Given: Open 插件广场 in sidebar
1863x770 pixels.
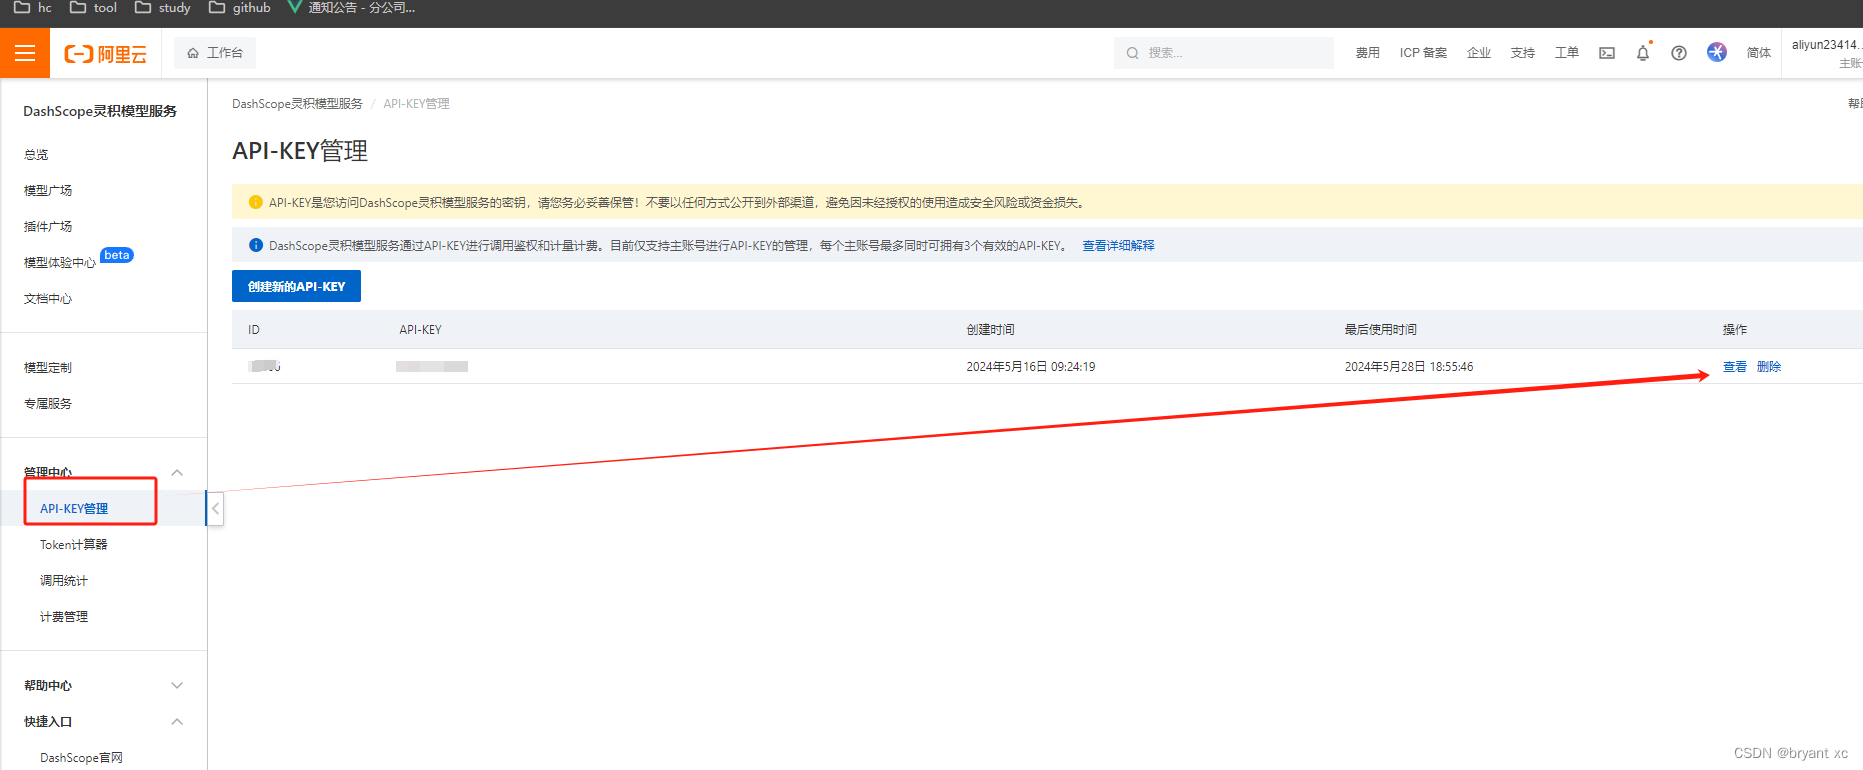Looking at the screenshot, I should tap(48, 226).
